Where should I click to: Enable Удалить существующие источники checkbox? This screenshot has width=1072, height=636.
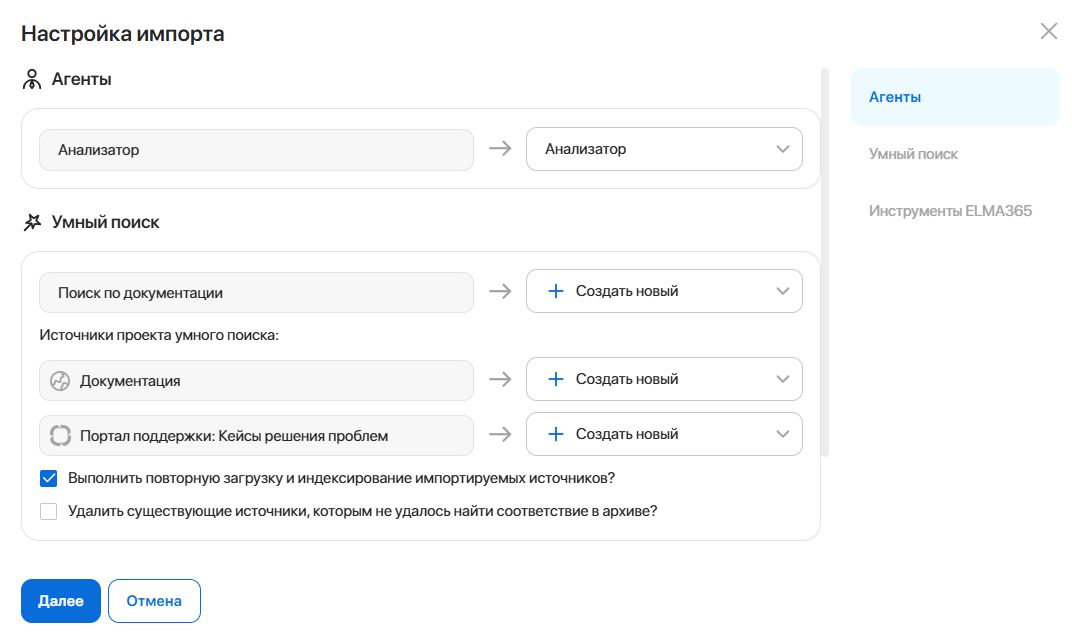49,512
